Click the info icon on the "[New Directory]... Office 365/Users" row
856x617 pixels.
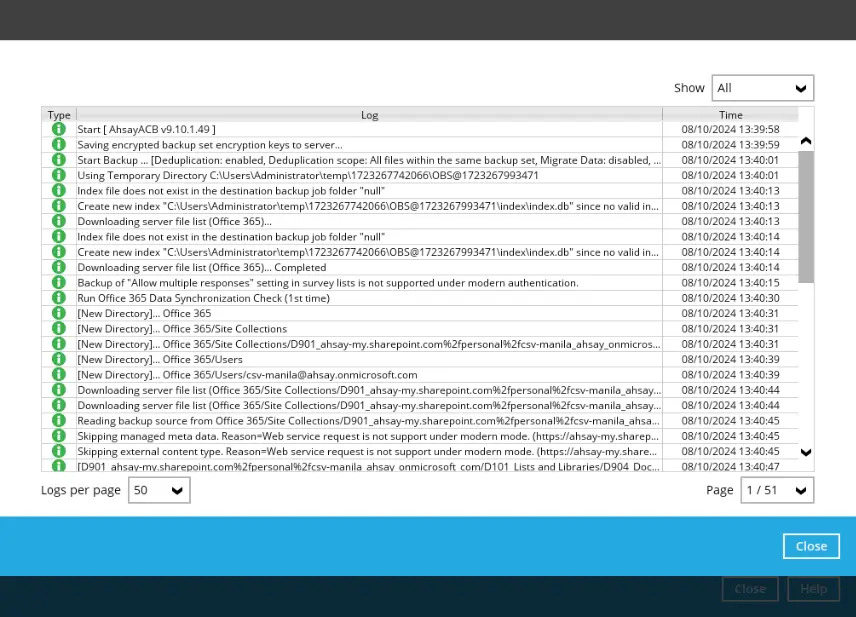[58, 359]
